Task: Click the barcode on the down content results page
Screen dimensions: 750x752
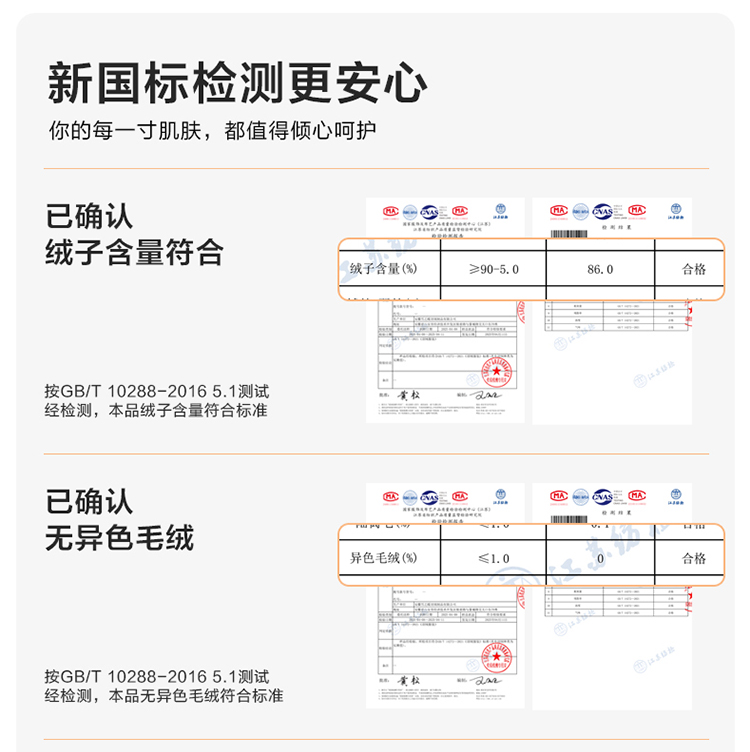Action: tap(569, 234)
